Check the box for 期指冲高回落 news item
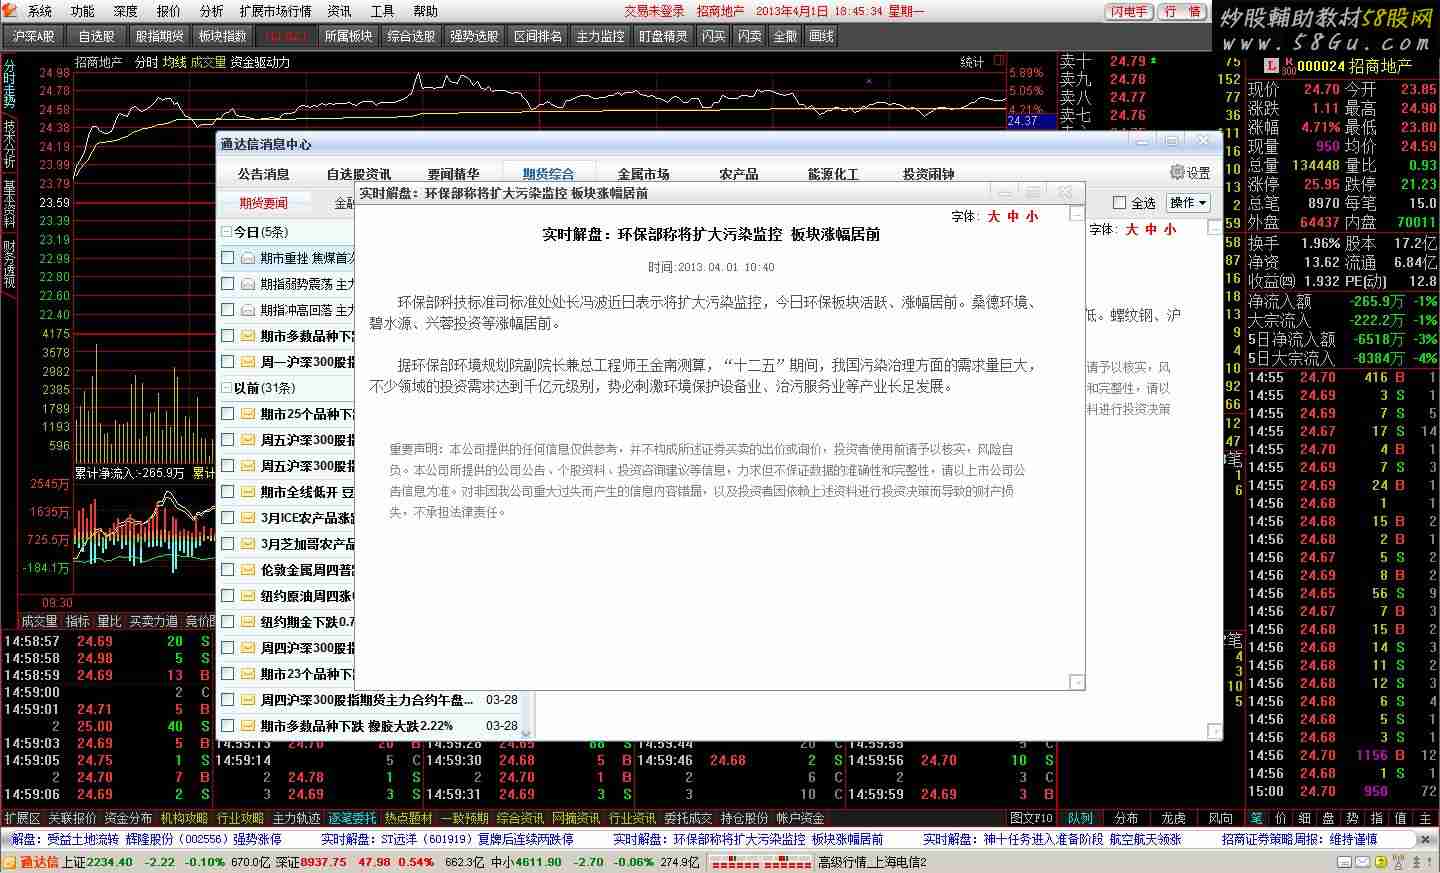Screen dimensions: 1440x873 pyautogui.click(x=228, y=310)
